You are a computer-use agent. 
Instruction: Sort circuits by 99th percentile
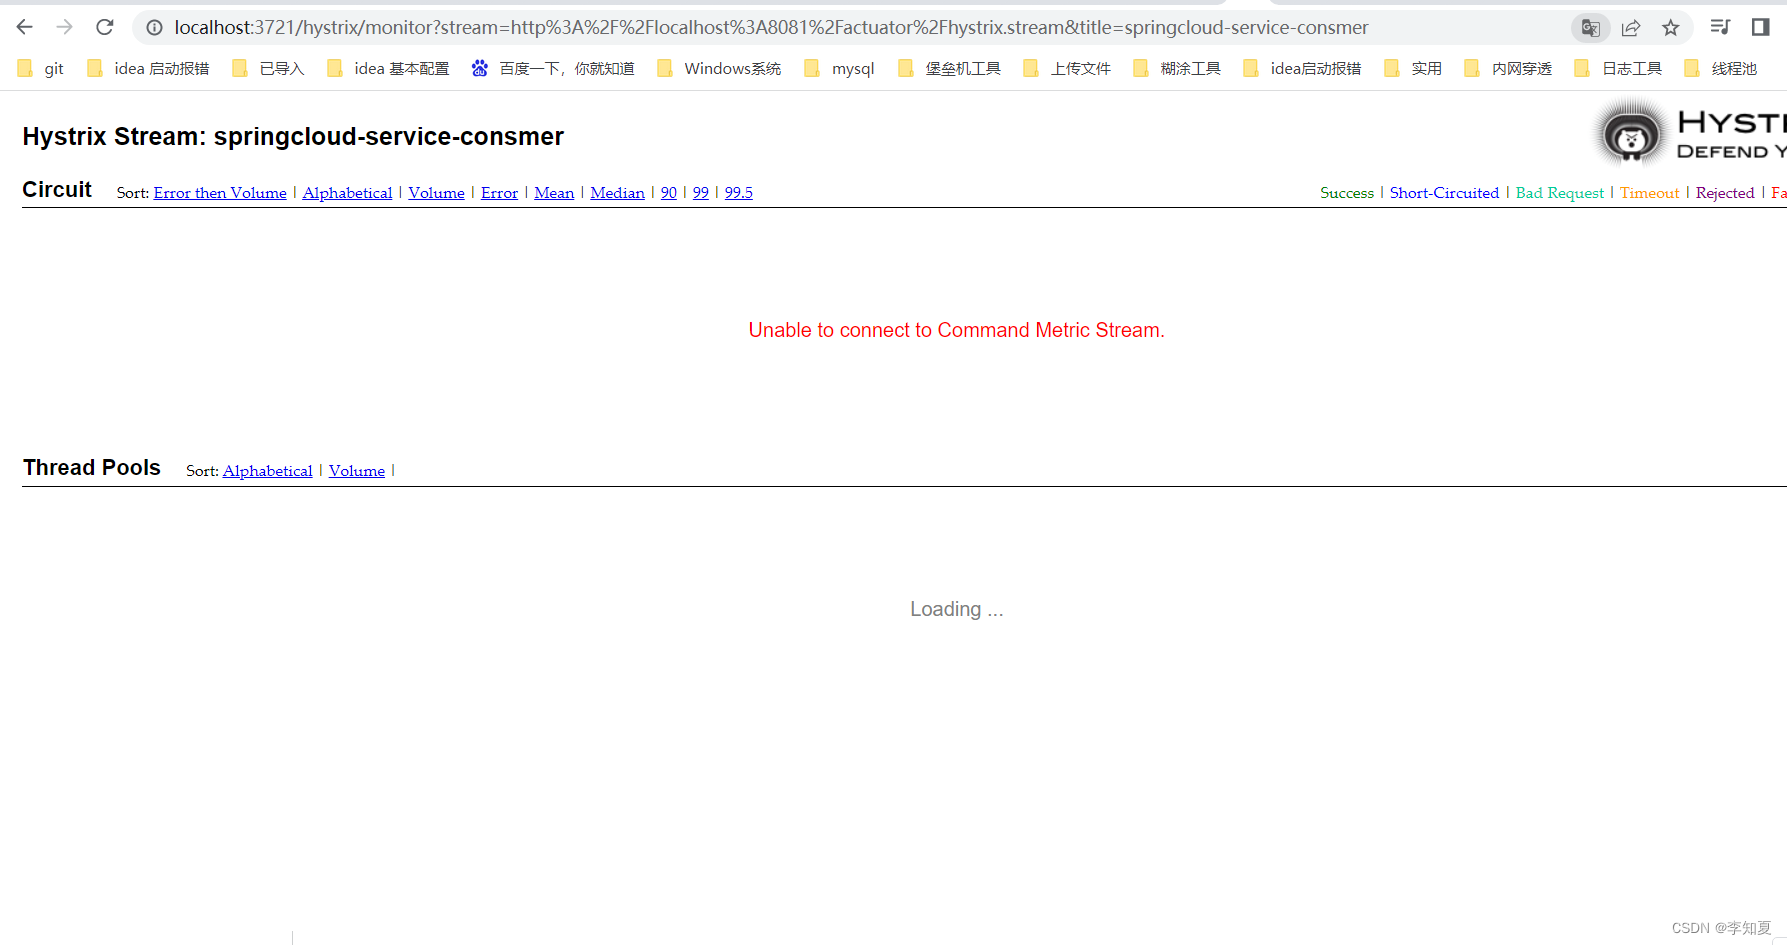coord(701,193)
